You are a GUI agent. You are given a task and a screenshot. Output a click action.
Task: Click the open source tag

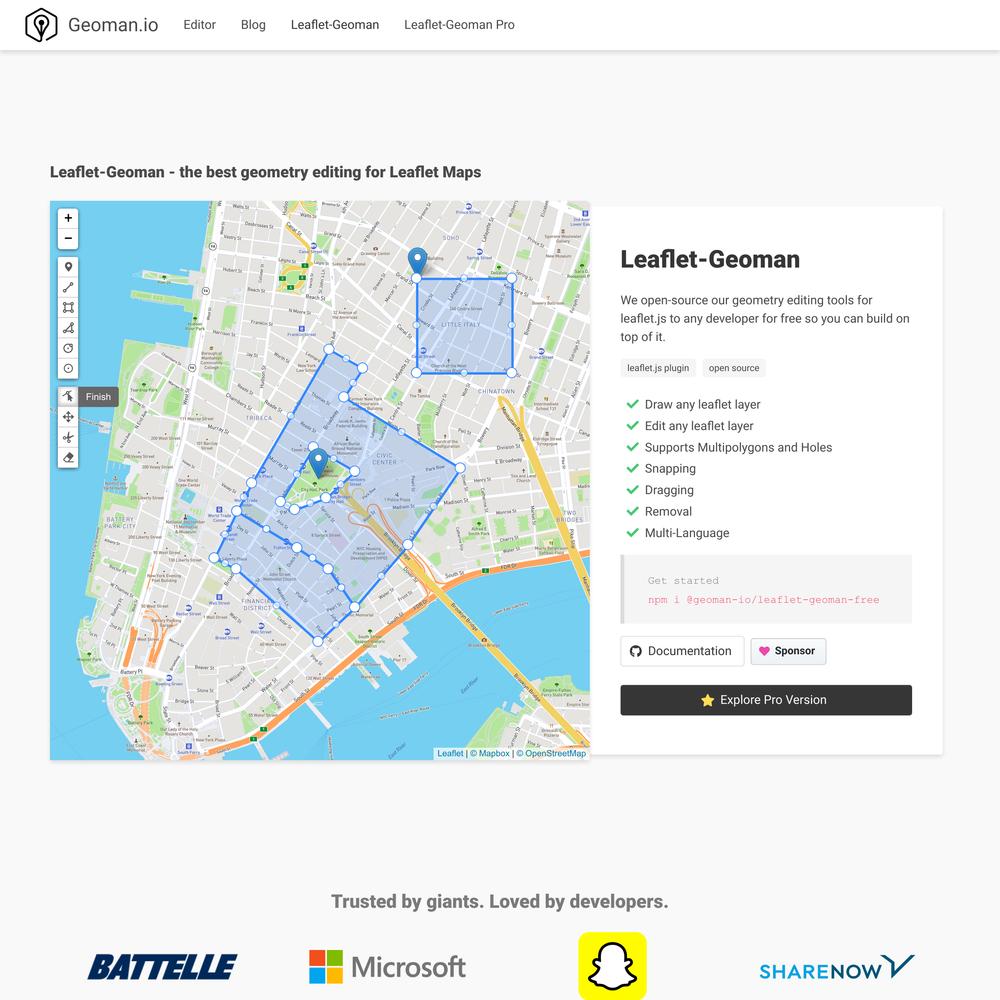click(734, 368)
